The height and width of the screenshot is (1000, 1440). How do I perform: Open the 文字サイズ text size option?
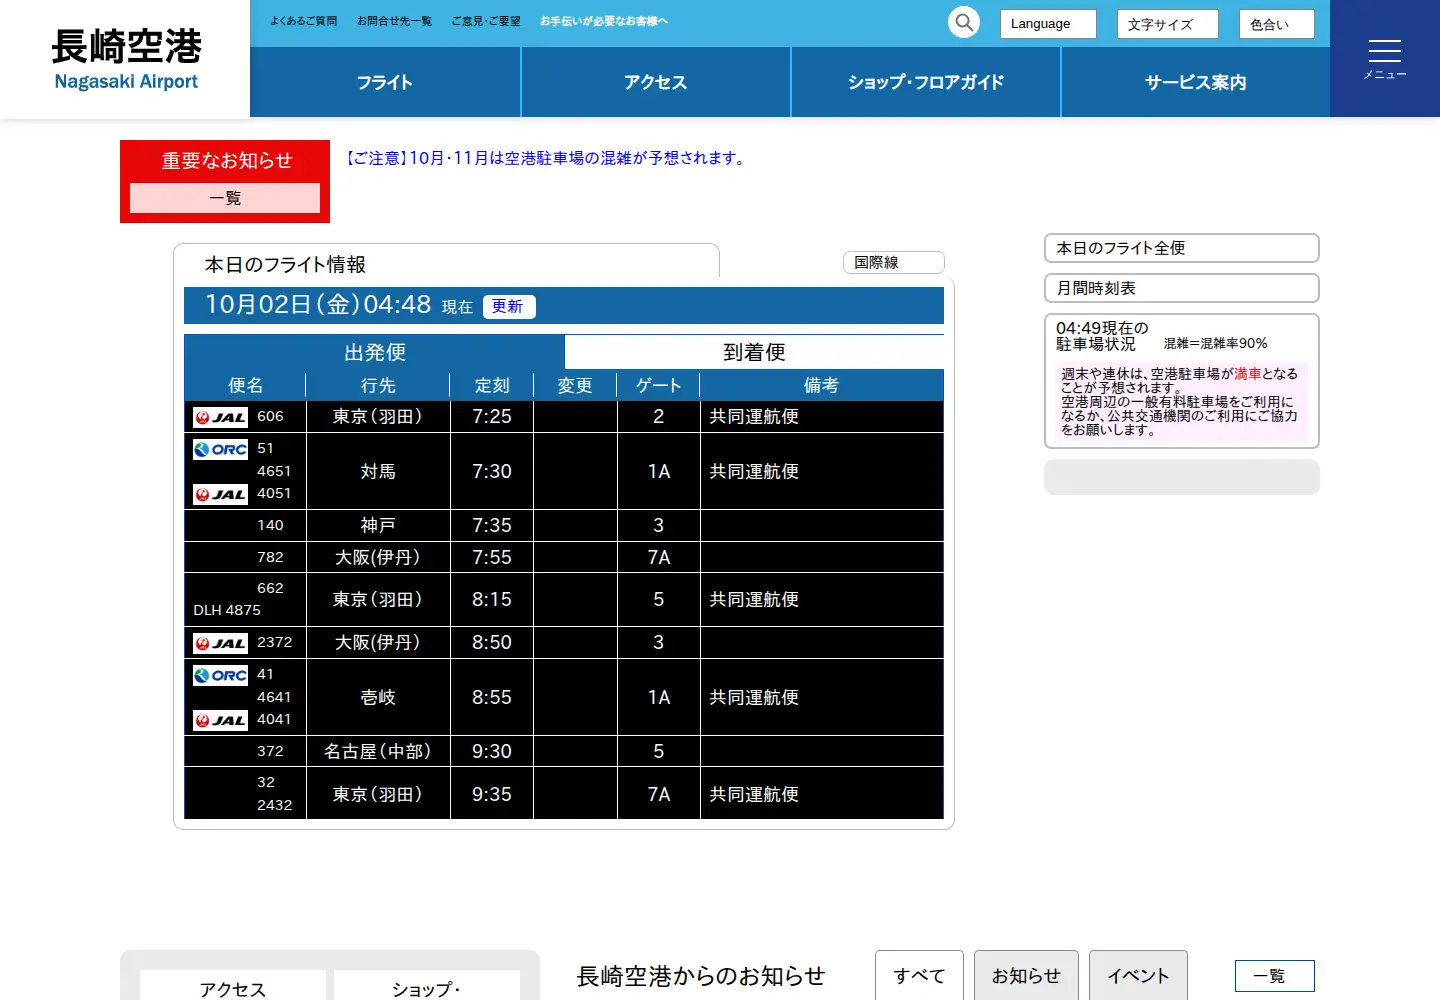(1167, 24)
